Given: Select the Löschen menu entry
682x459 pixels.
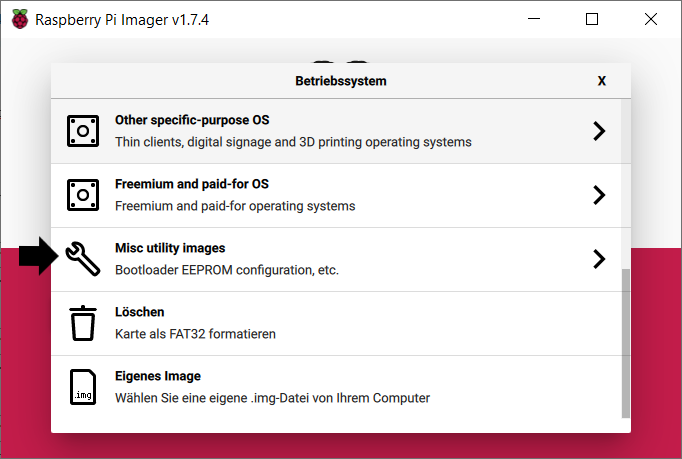Looking at the screenshot, I should pyautogui.click(x=336, y=323).
